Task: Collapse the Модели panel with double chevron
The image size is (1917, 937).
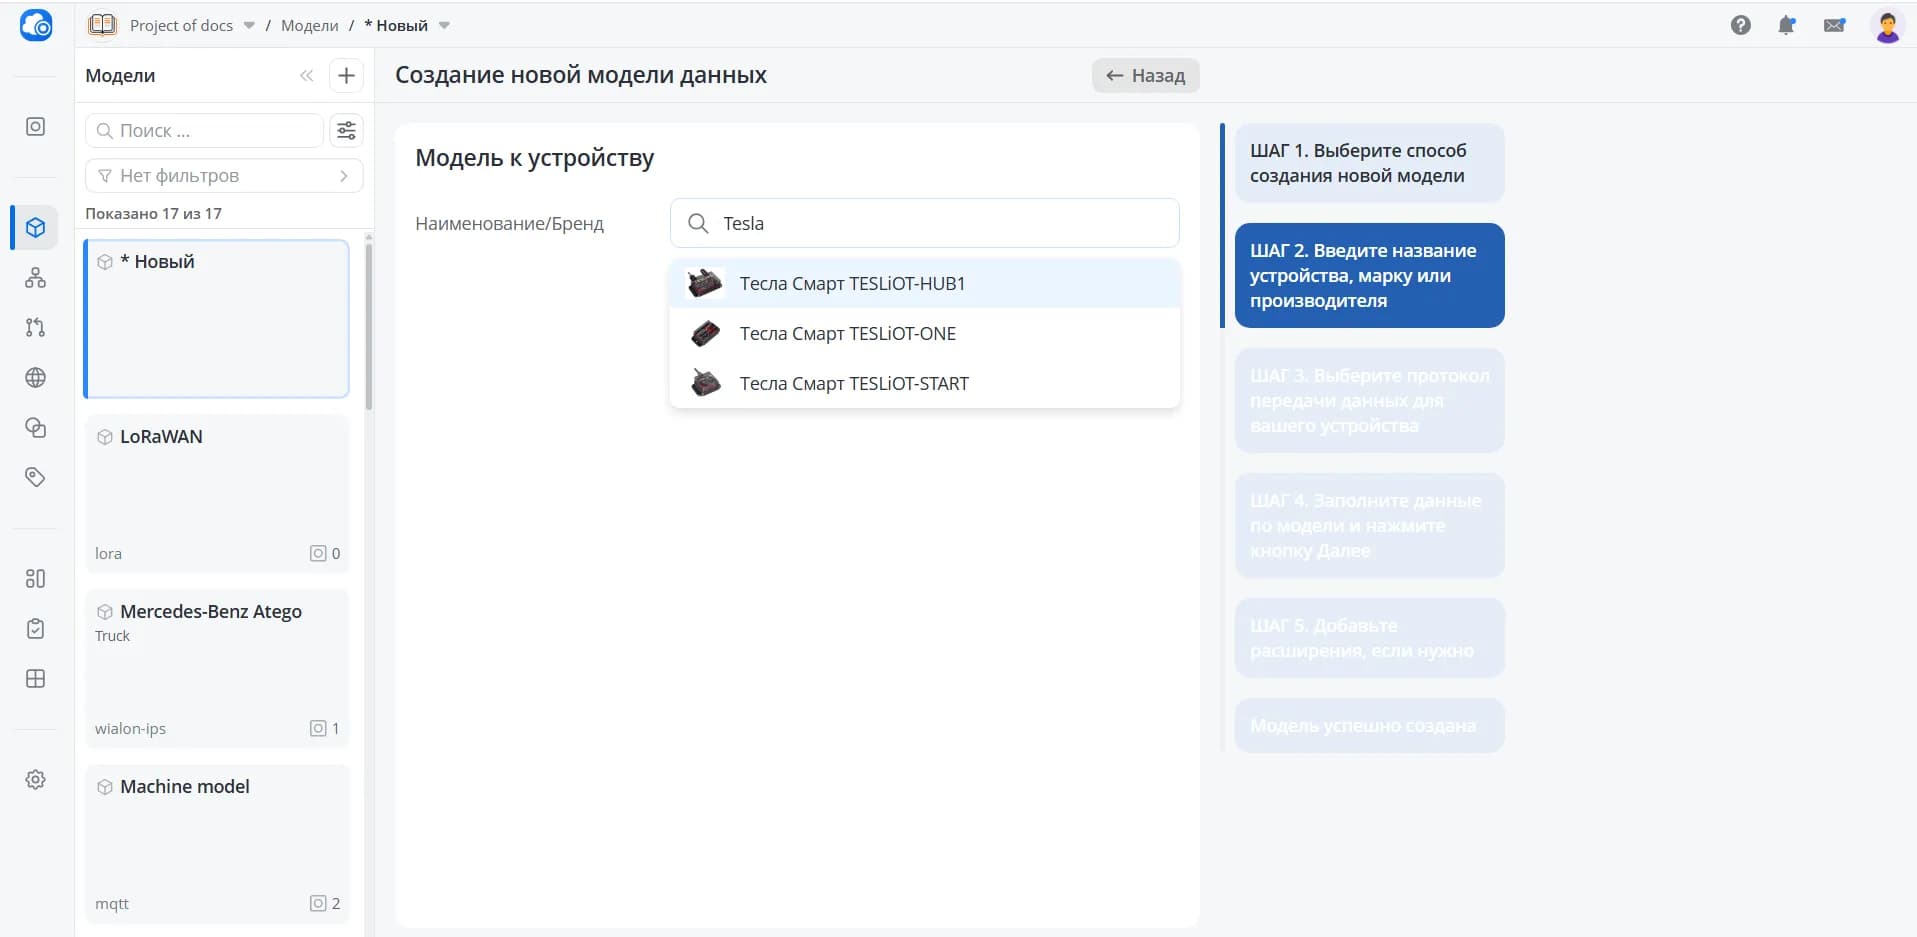Action: [x=306, y=75]
